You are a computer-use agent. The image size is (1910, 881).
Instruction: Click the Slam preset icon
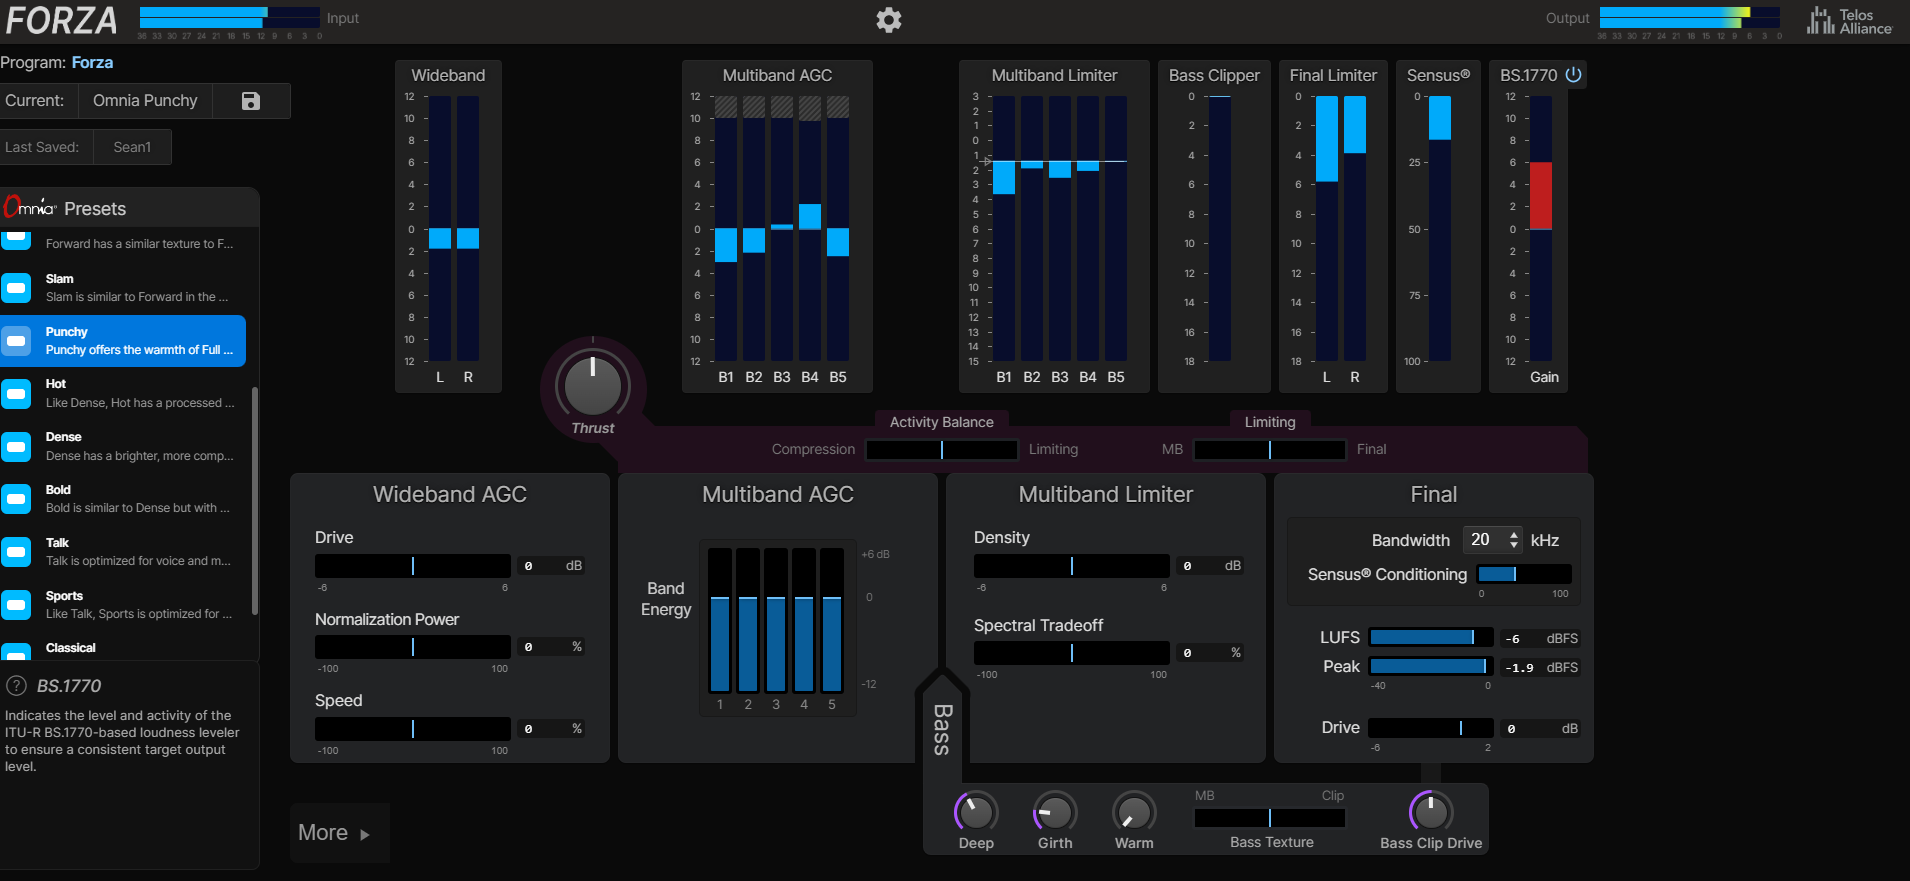[16, 288]
